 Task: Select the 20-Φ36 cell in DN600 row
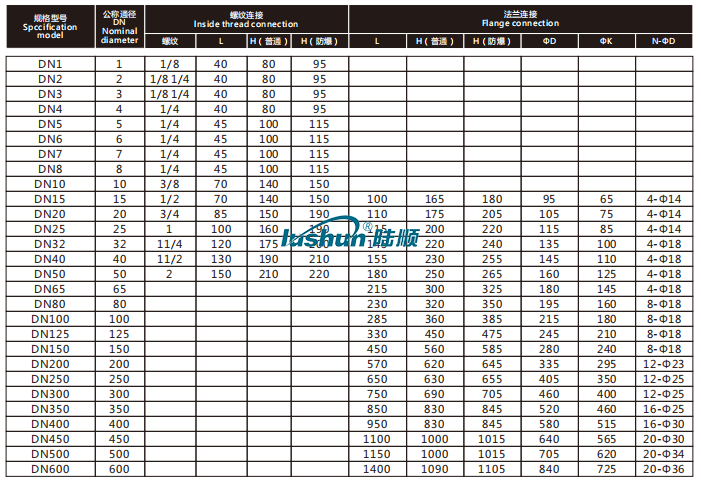(x=662, y=468)
